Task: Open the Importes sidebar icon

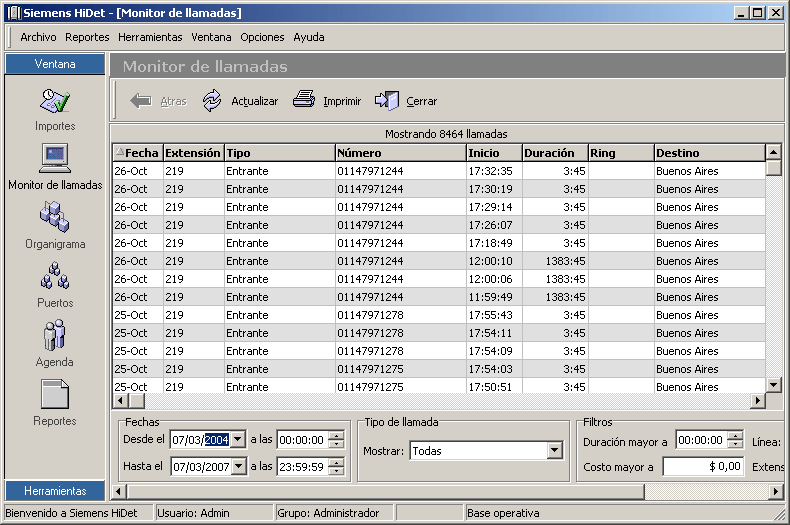Action: (55, 101)
